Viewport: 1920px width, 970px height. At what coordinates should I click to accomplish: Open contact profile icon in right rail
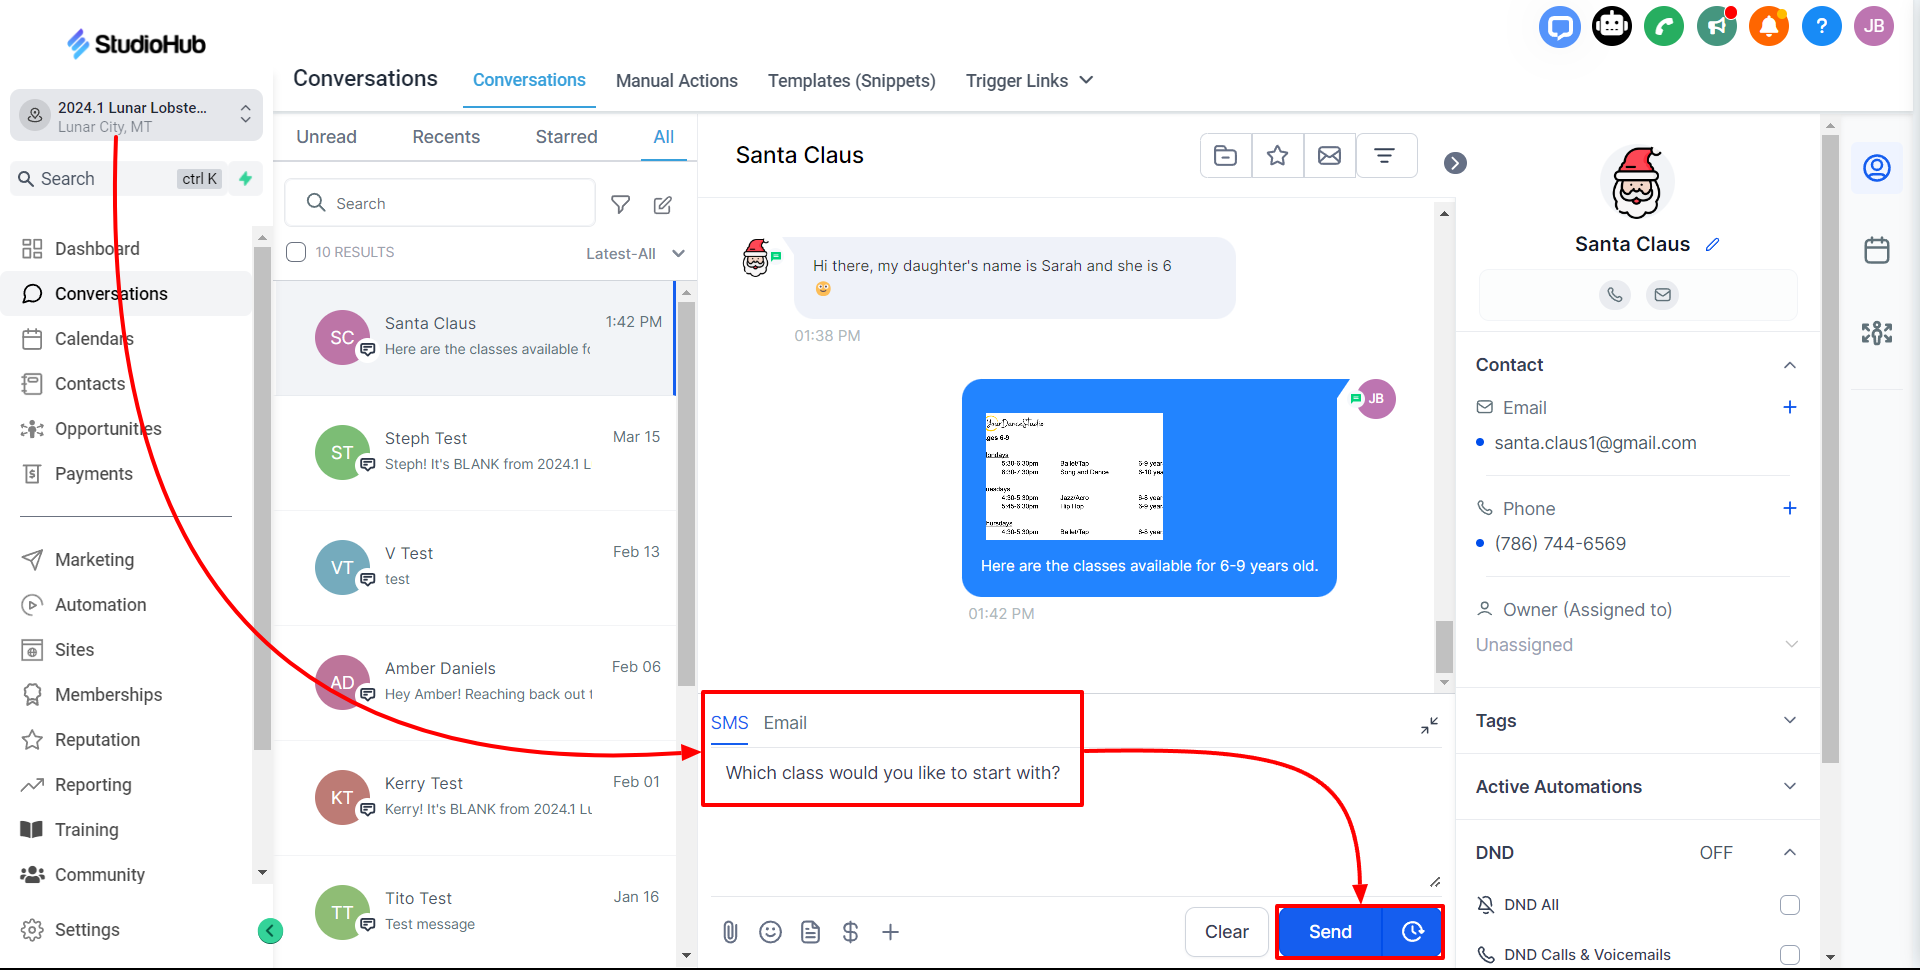pos(1877,168)
